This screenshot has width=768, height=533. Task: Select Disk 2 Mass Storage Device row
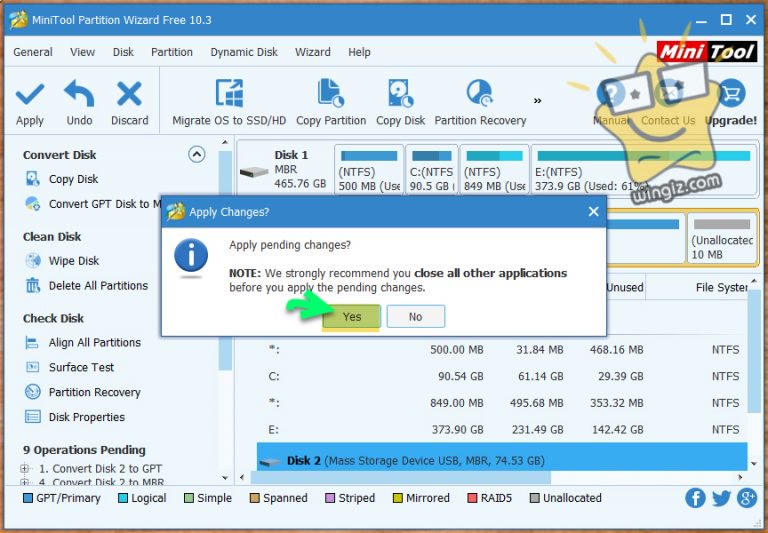[x=502, y=457]
